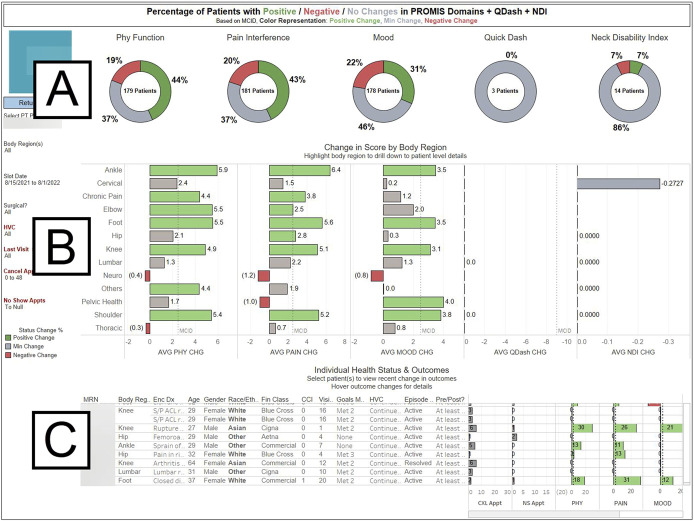Select the Pelvic Health body region label
Viewport: 694px width, 521px height.
(102, 302)
